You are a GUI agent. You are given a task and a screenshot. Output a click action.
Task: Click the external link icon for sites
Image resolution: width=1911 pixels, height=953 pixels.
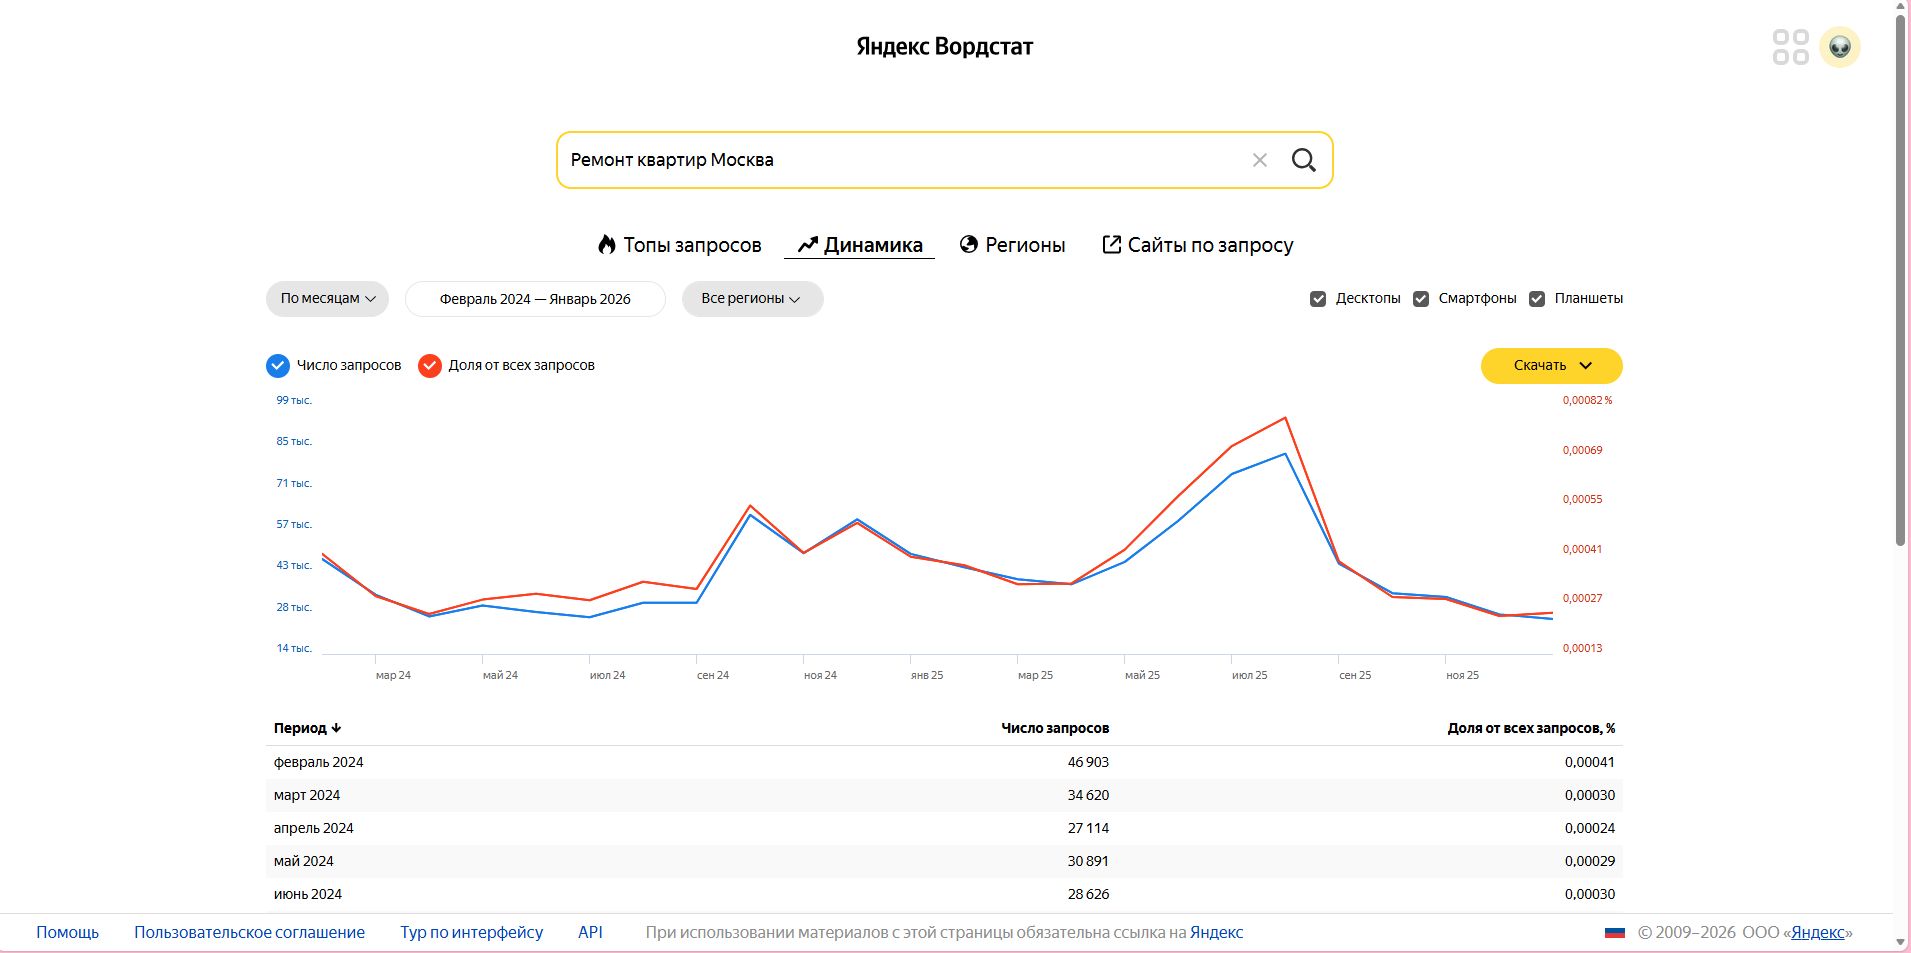(1111, 245)
